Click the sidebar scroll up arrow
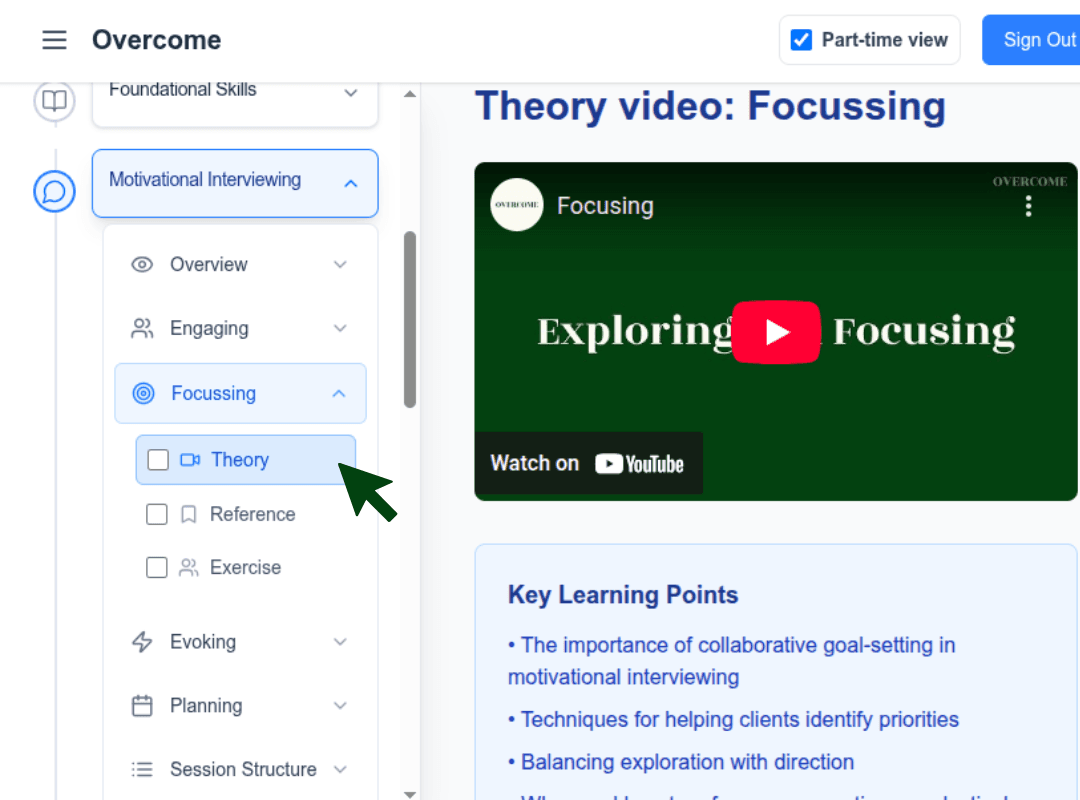Viewport: 1080px width, 800px height. [410, 94]
